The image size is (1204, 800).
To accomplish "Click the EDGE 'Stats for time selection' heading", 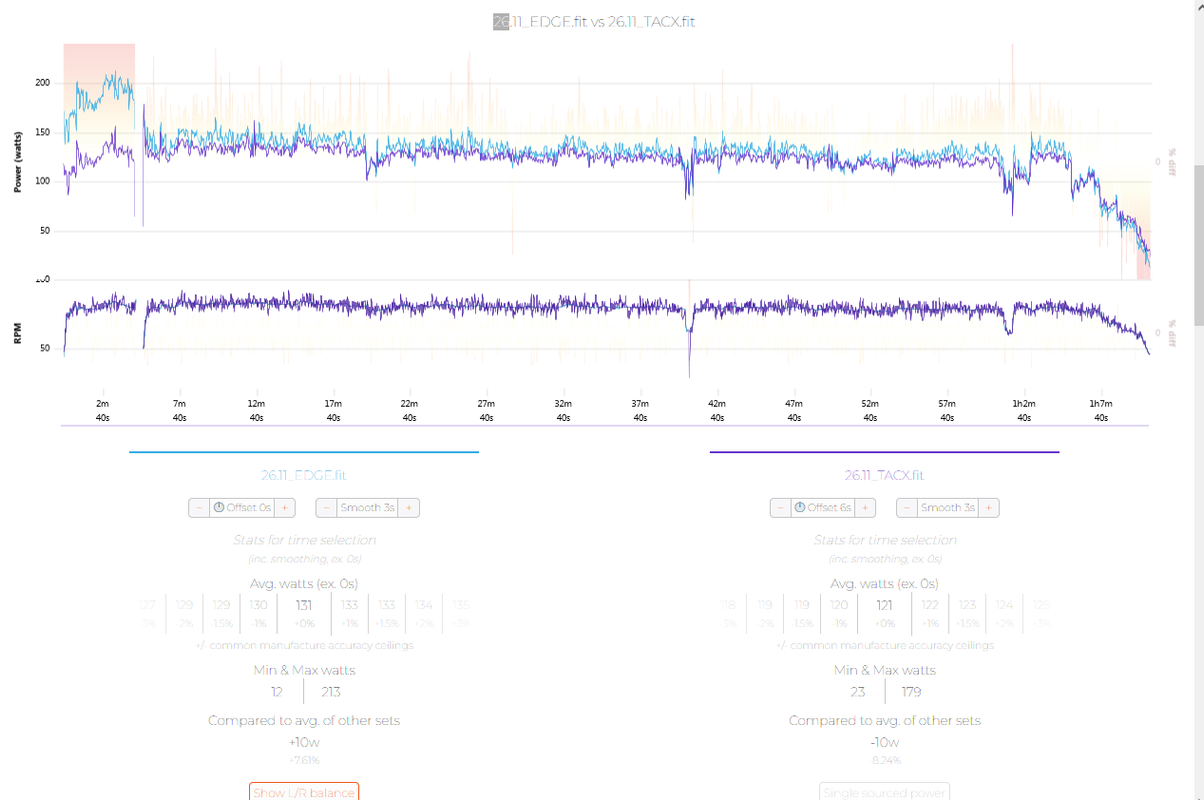I will click(304, 540).
